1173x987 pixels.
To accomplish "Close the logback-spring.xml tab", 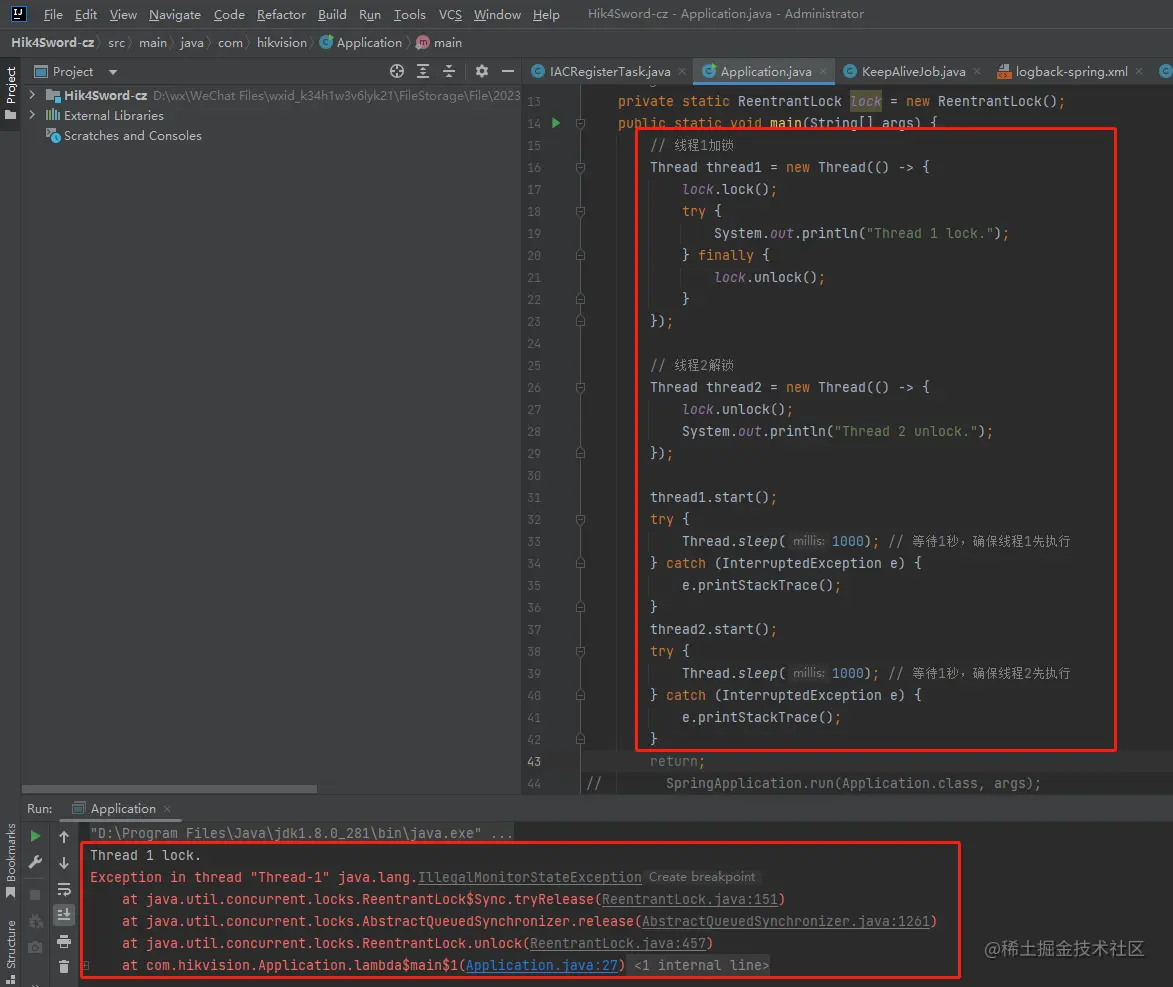I will tap(1139, 71).
